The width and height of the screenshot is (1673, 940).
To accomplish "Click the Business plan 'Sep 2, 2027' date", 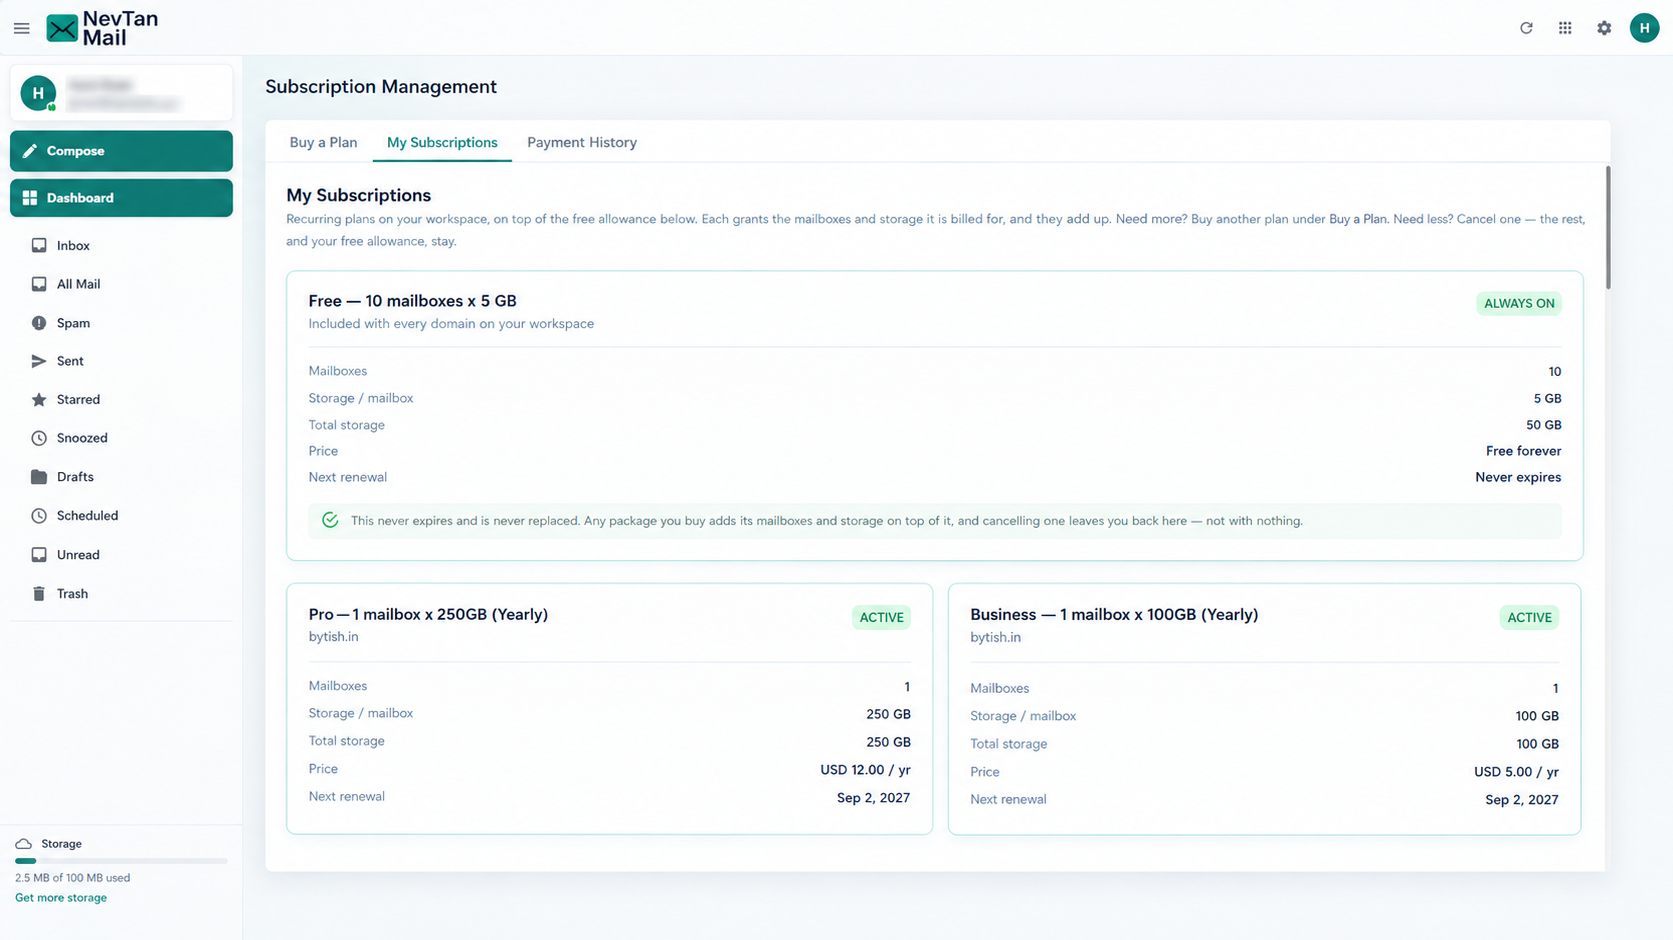I will (1521, 800).
